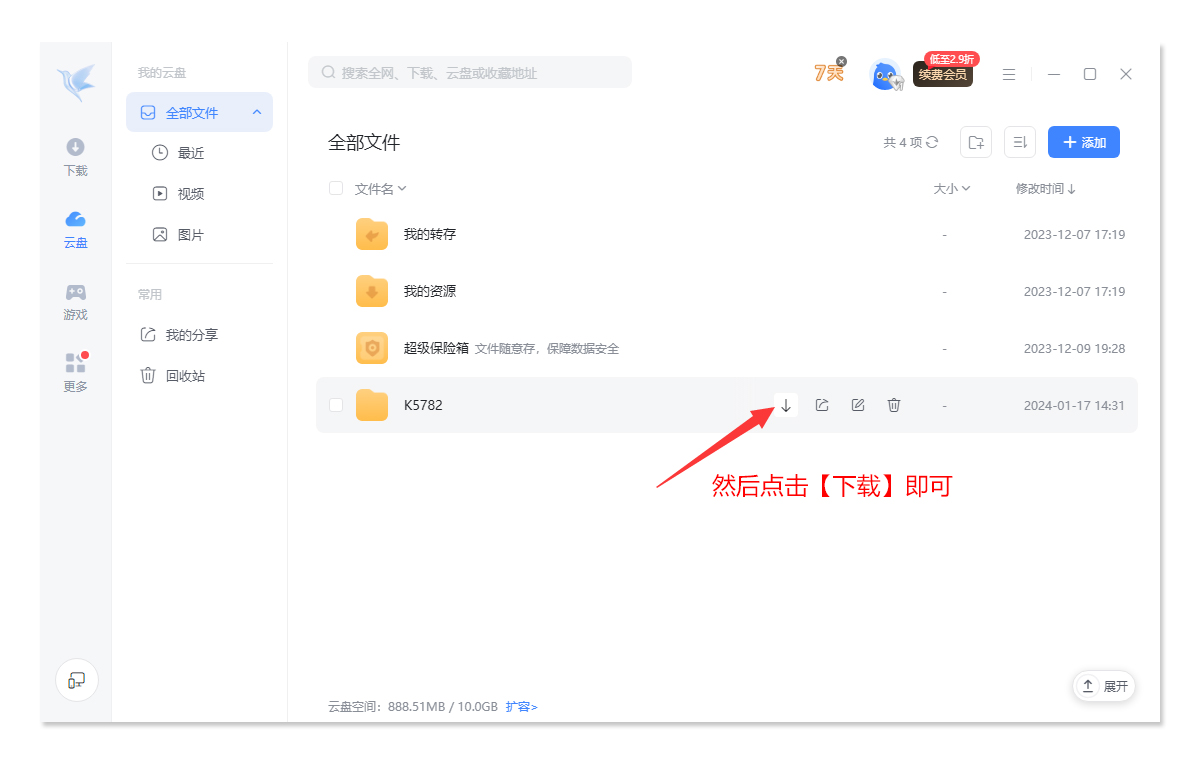Click the 扩容 link for cloud space
Screen dimensions: 1200x764
tap(521, 706)
